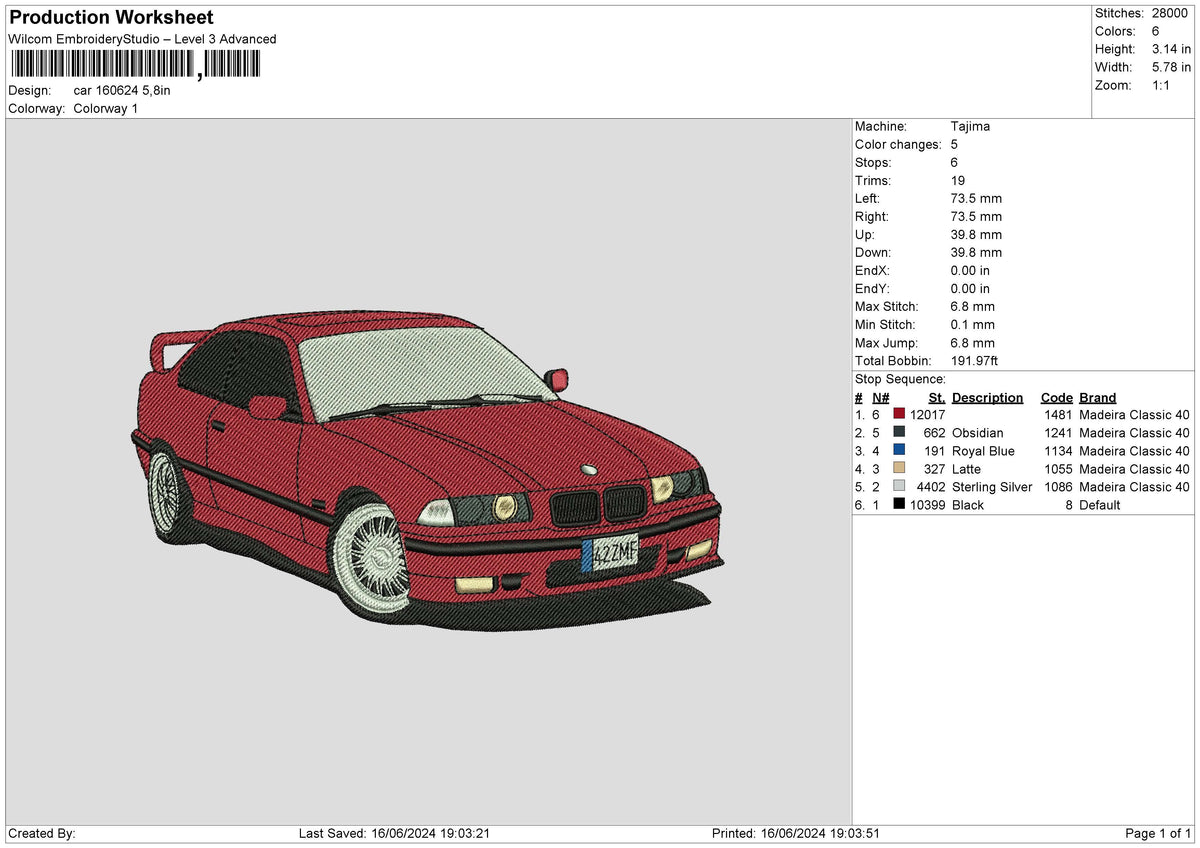This screenshot has height=848, width=1200.
Task: Click the Machine value Tajima
Action: click(970, 127)
